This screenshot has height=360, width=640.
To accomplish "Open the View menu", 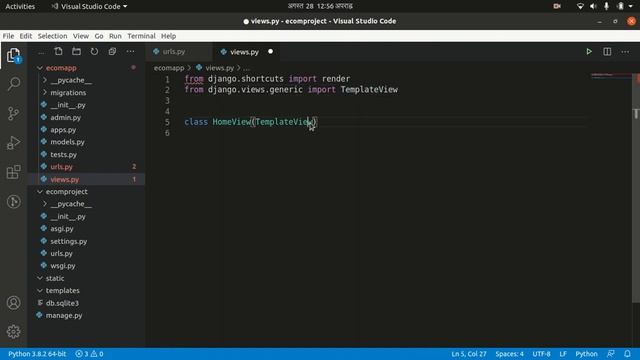I will coord(81,36).
